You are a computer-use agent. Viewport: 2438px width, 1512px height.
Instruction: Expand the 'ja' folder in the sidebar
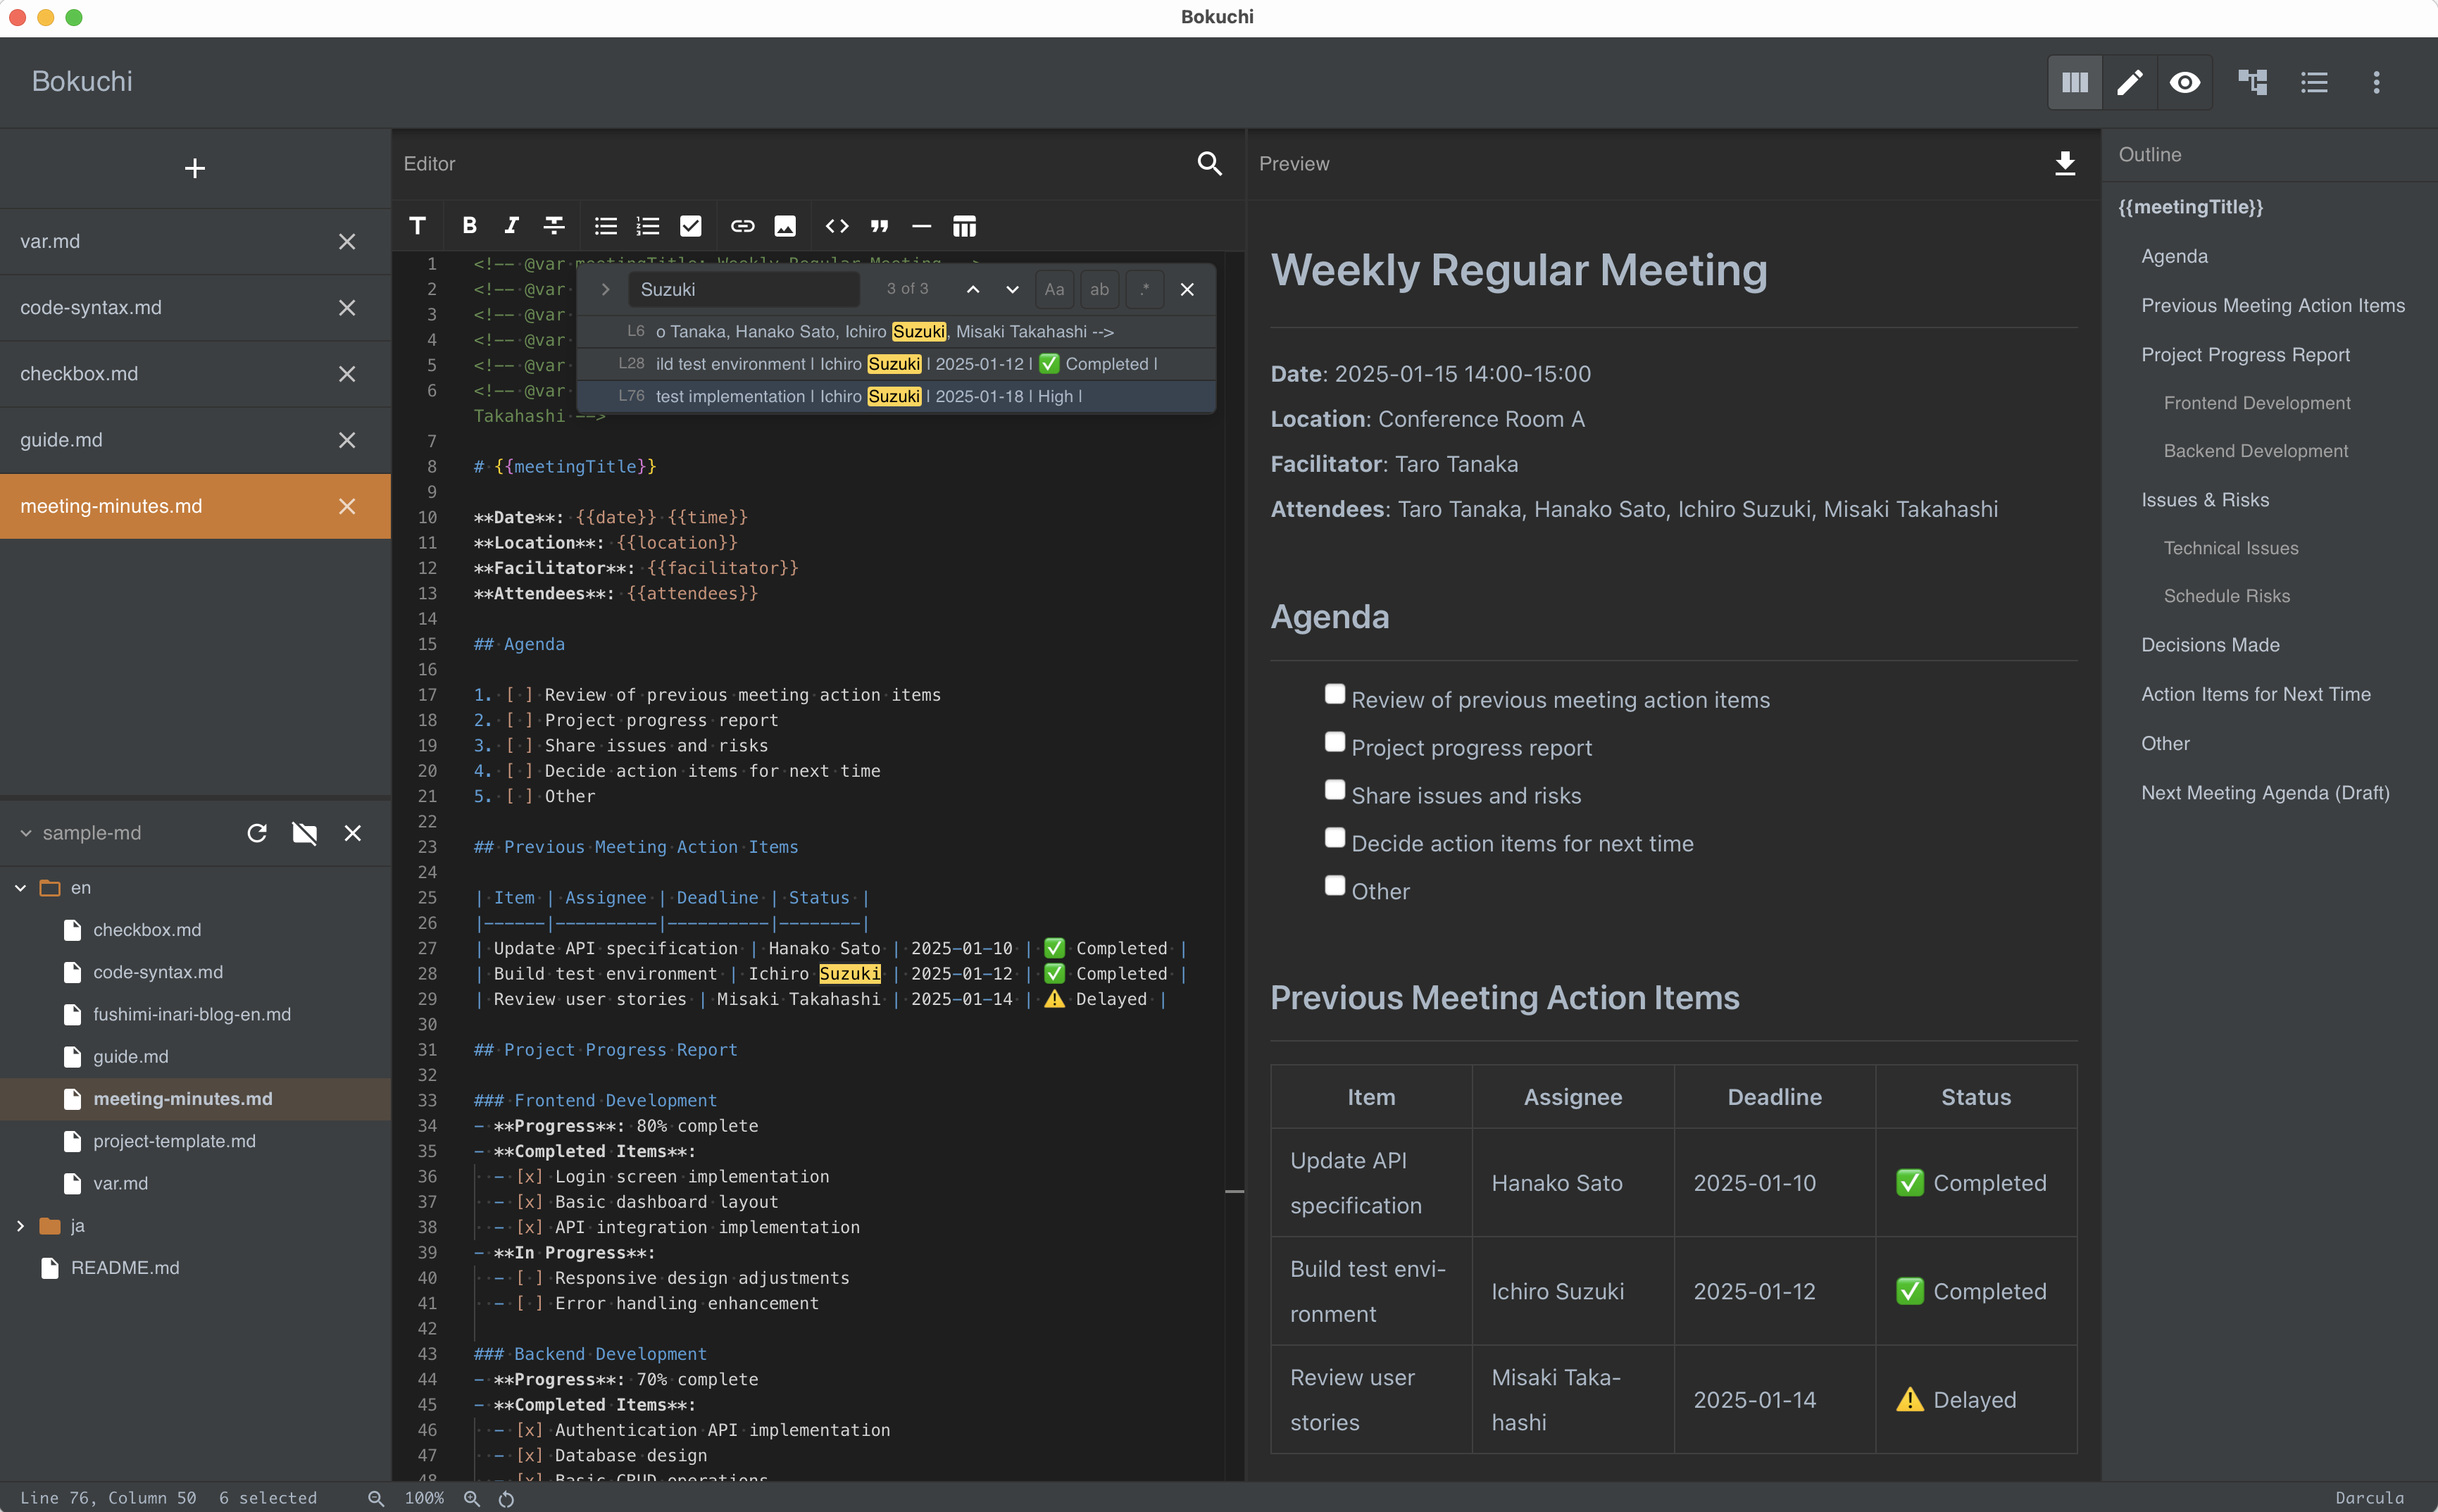tap(19, 1226)
